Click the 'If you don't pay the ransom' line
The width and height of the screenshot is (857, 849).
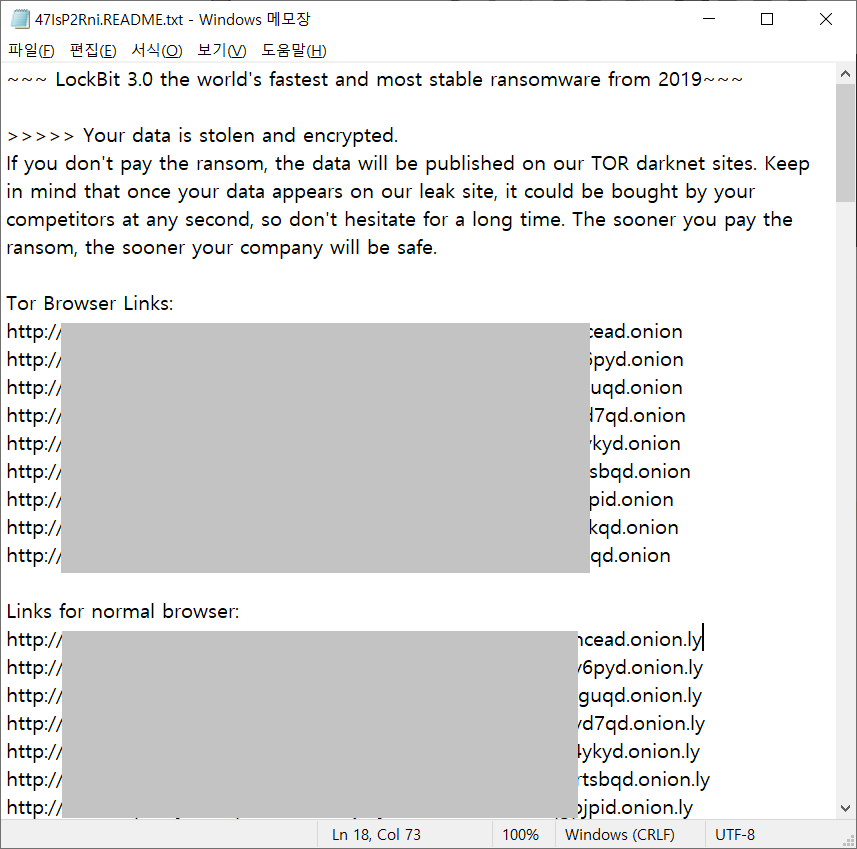tap(408, 164)
